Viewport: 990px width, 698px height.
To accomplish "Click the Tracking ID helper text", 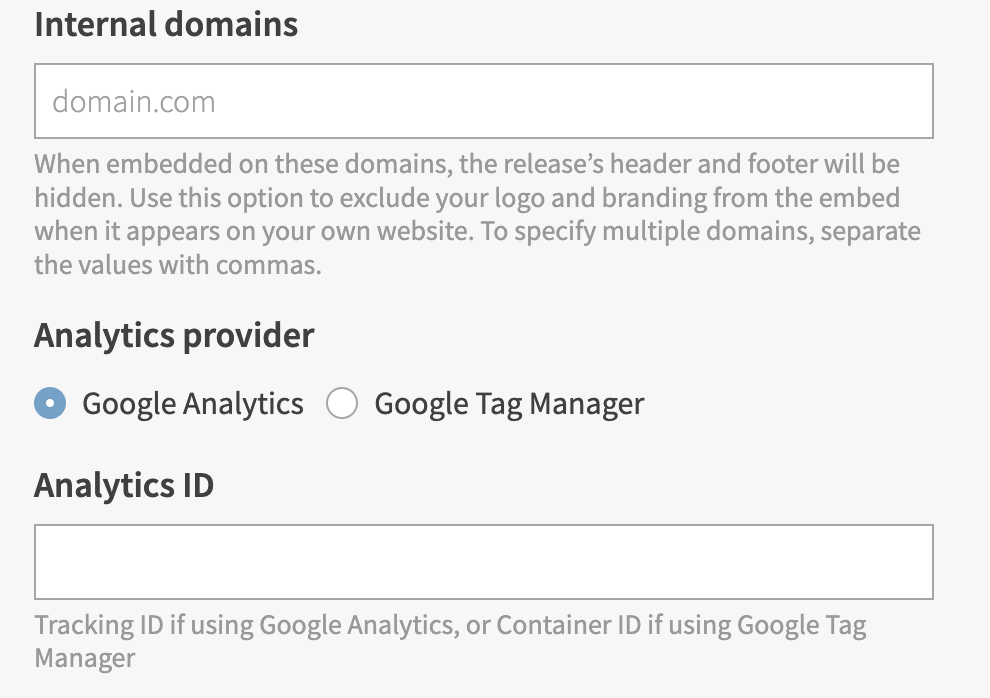I will [450, 627].
